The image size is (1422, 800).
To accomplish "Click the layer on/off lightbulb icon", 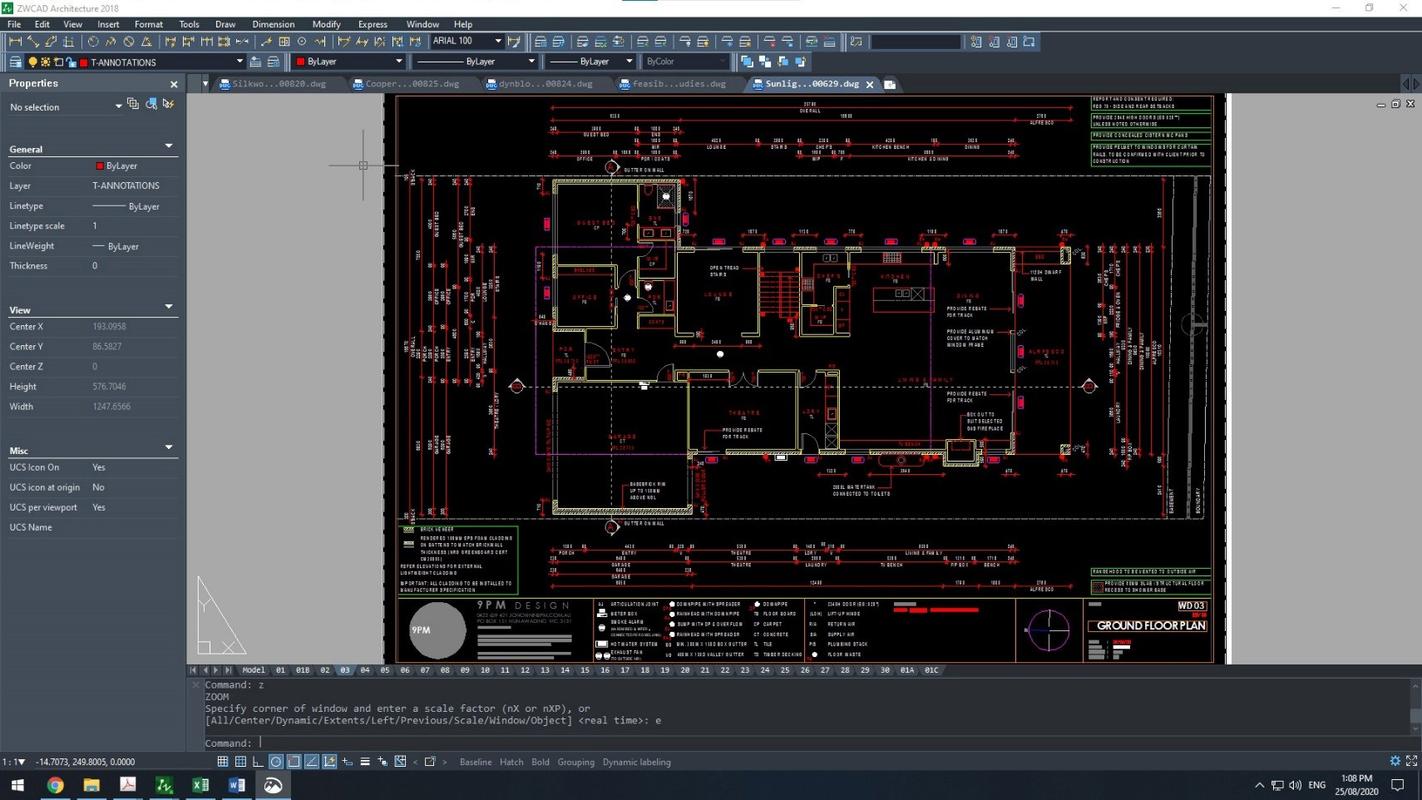I will point(32,62).
